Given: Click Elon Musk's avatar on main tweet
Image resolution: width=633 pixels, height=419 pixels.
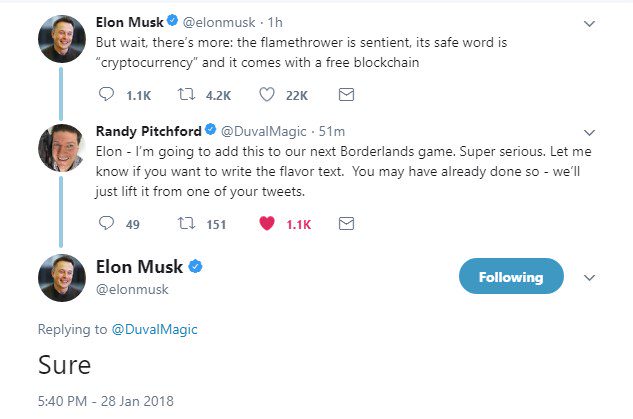Looking at the screenshot, I should pos(62,277).
